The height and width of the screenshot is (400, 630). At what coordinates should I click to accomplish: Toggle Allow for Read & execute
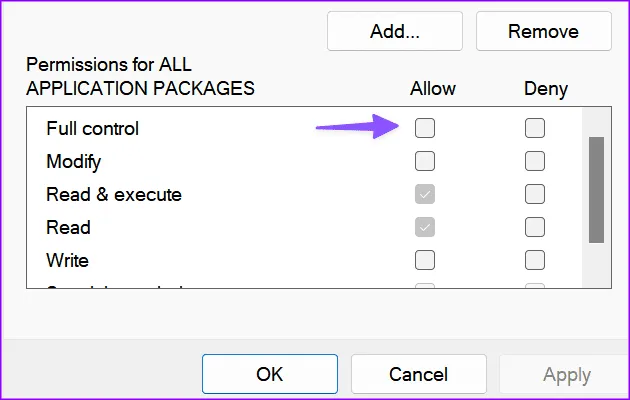[425, 194]
